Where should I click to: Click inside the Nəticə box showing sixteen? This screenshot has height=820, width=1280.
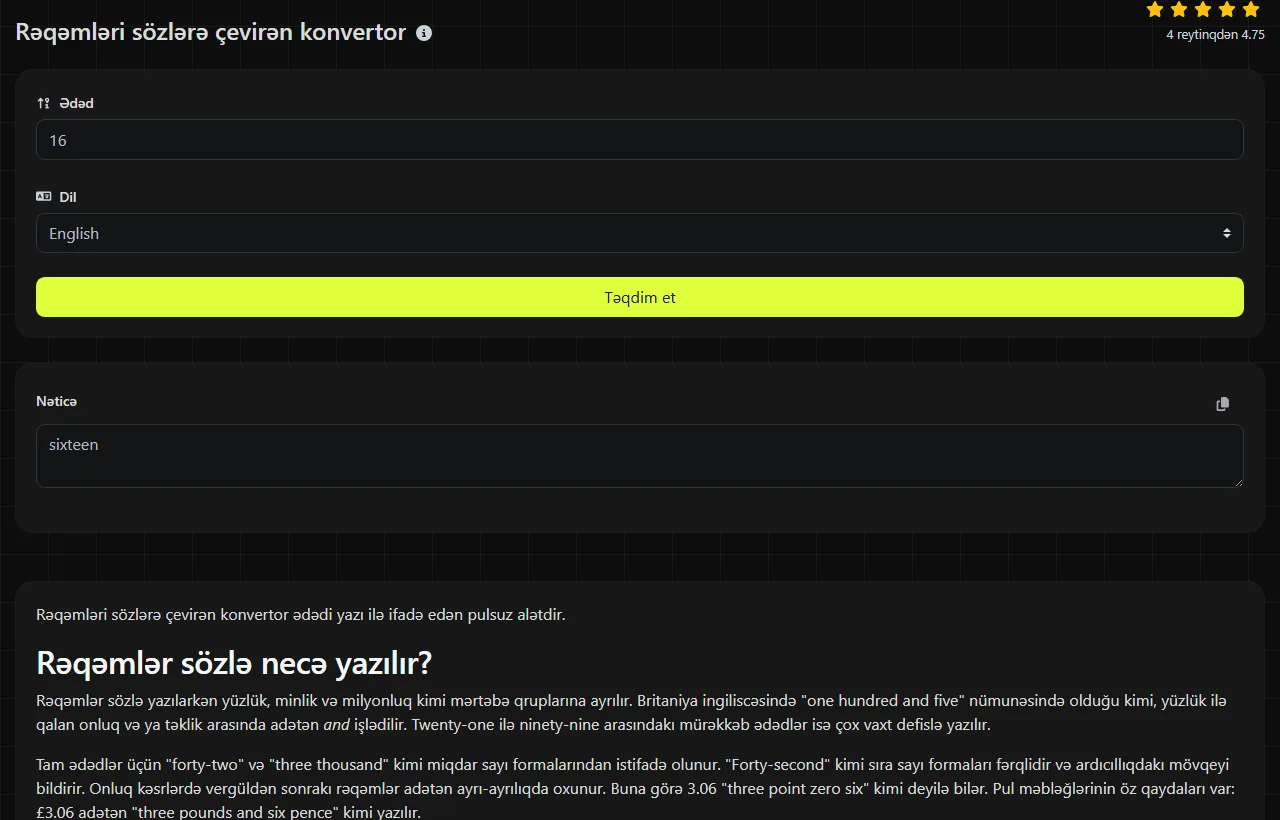tap(640, 456)
